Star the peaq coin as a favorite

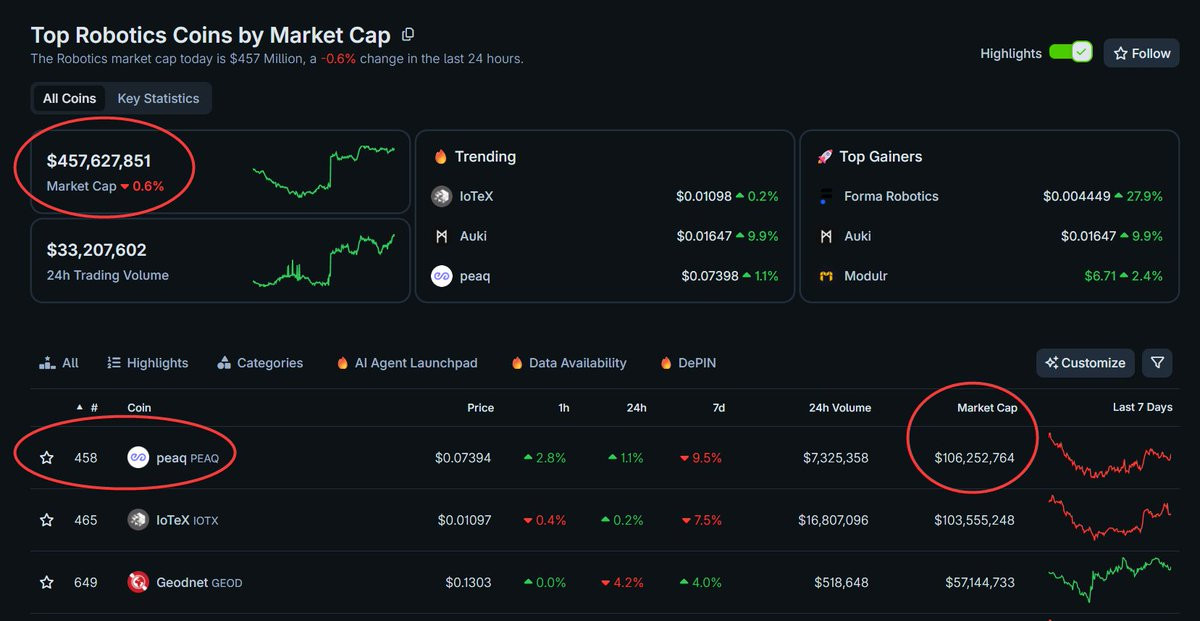pyautogui.click(x=46, y=458)
